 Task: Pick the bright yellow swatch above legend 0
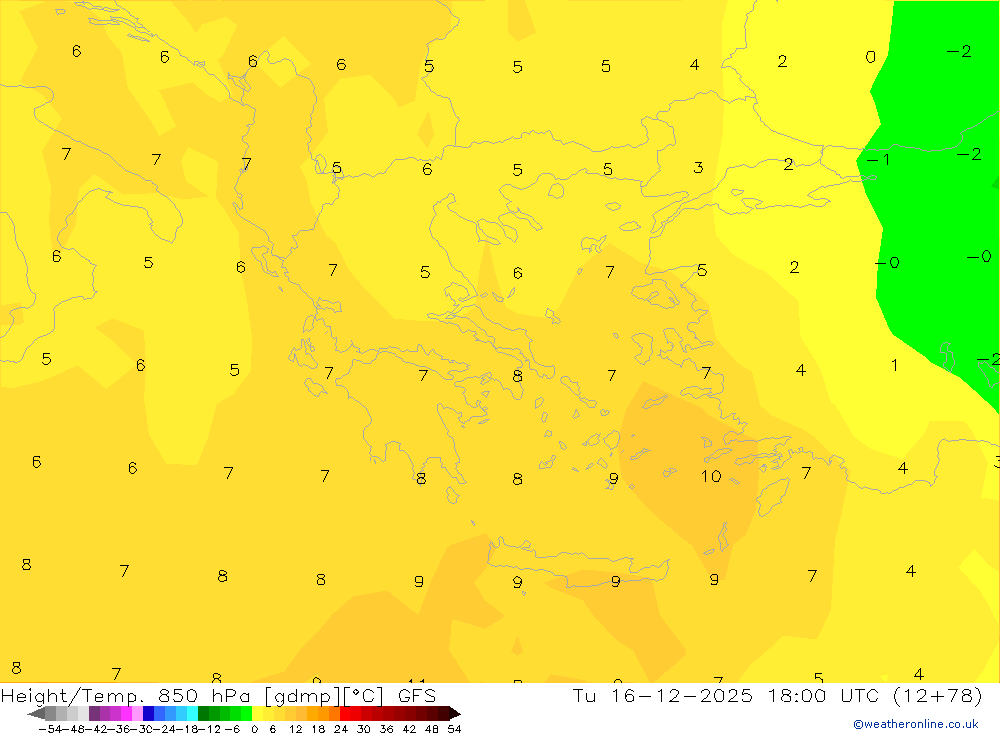257,713
